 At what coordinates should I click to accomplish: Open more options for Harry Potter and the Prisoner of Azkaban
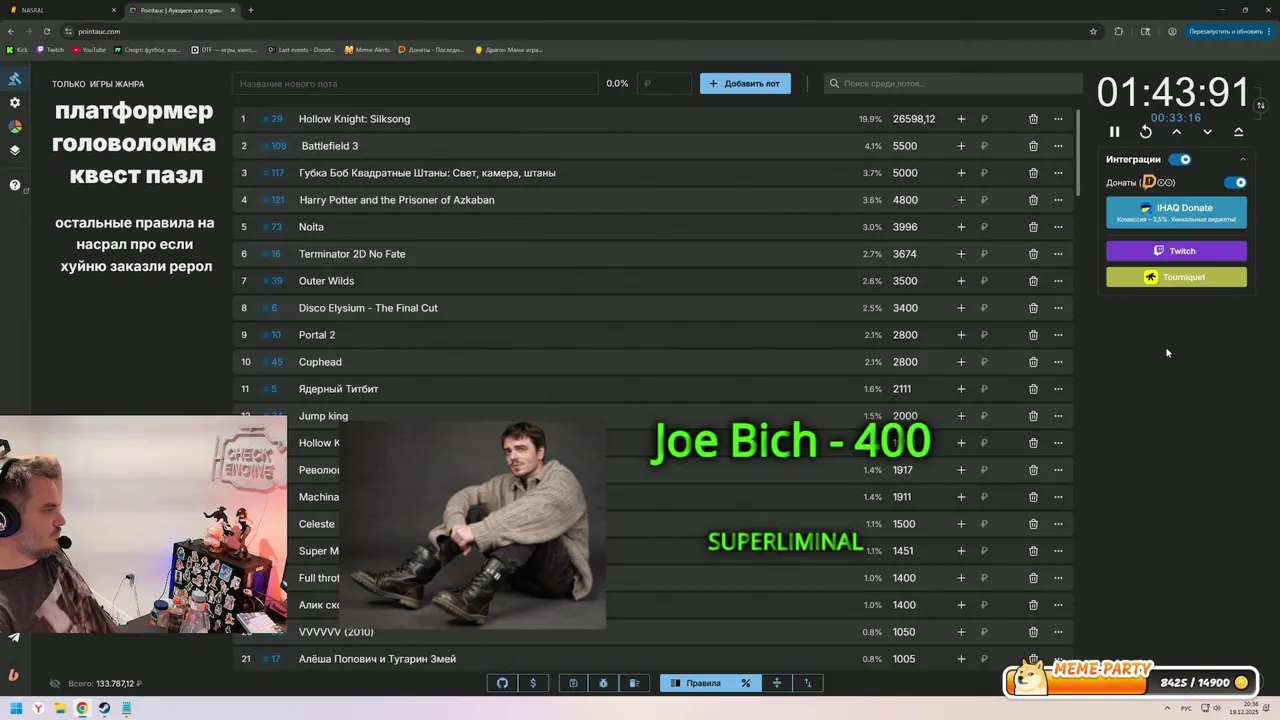[x=1058, y=200]
